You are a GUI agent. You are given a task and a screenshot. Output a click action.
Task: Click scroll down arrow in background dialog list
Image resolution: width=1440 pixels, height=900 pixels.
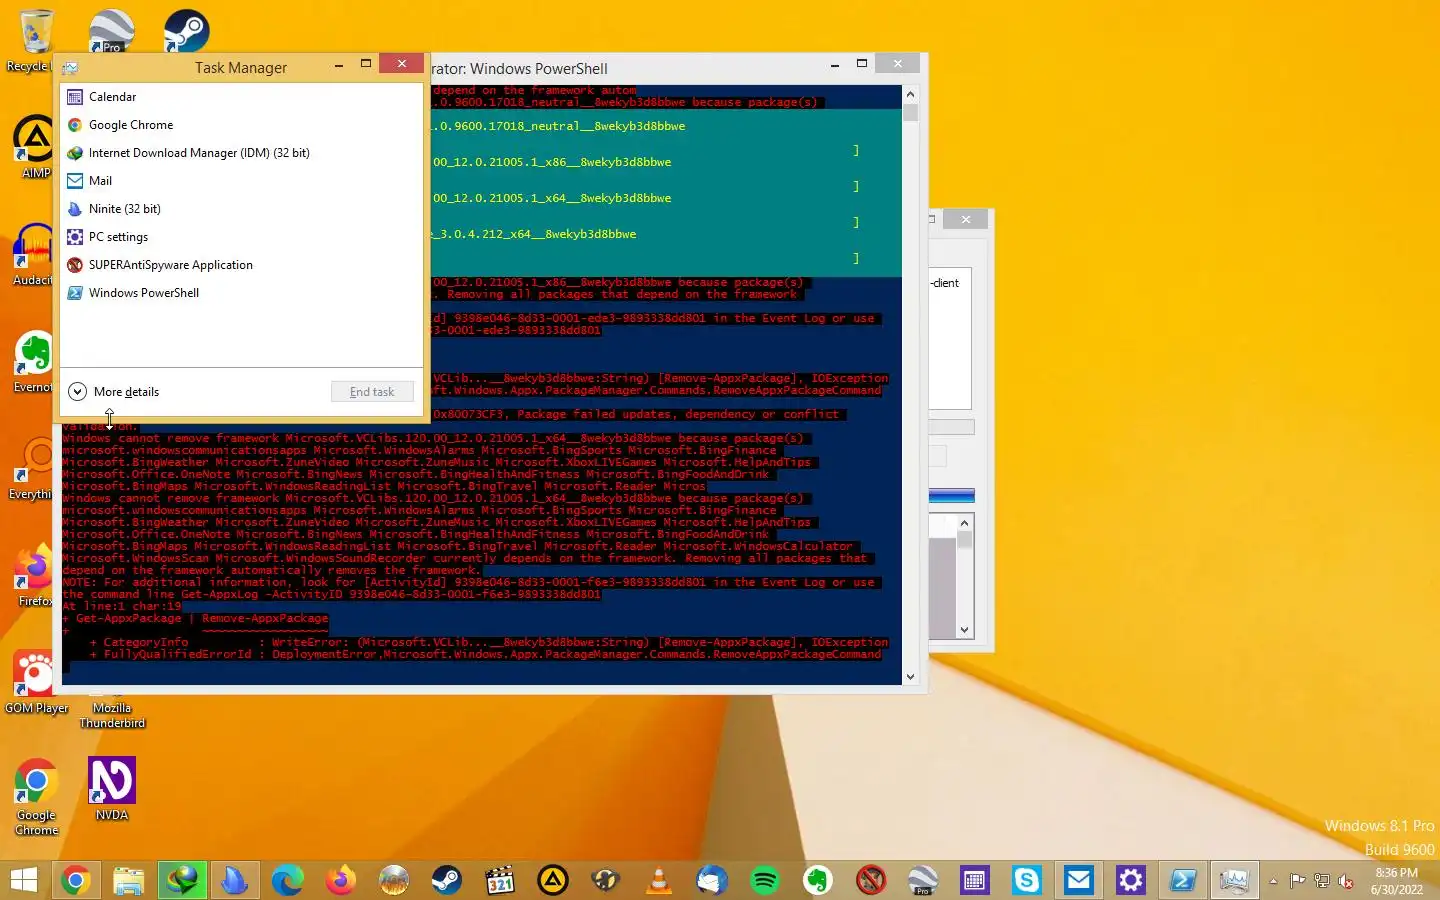[x=965, y=630]
